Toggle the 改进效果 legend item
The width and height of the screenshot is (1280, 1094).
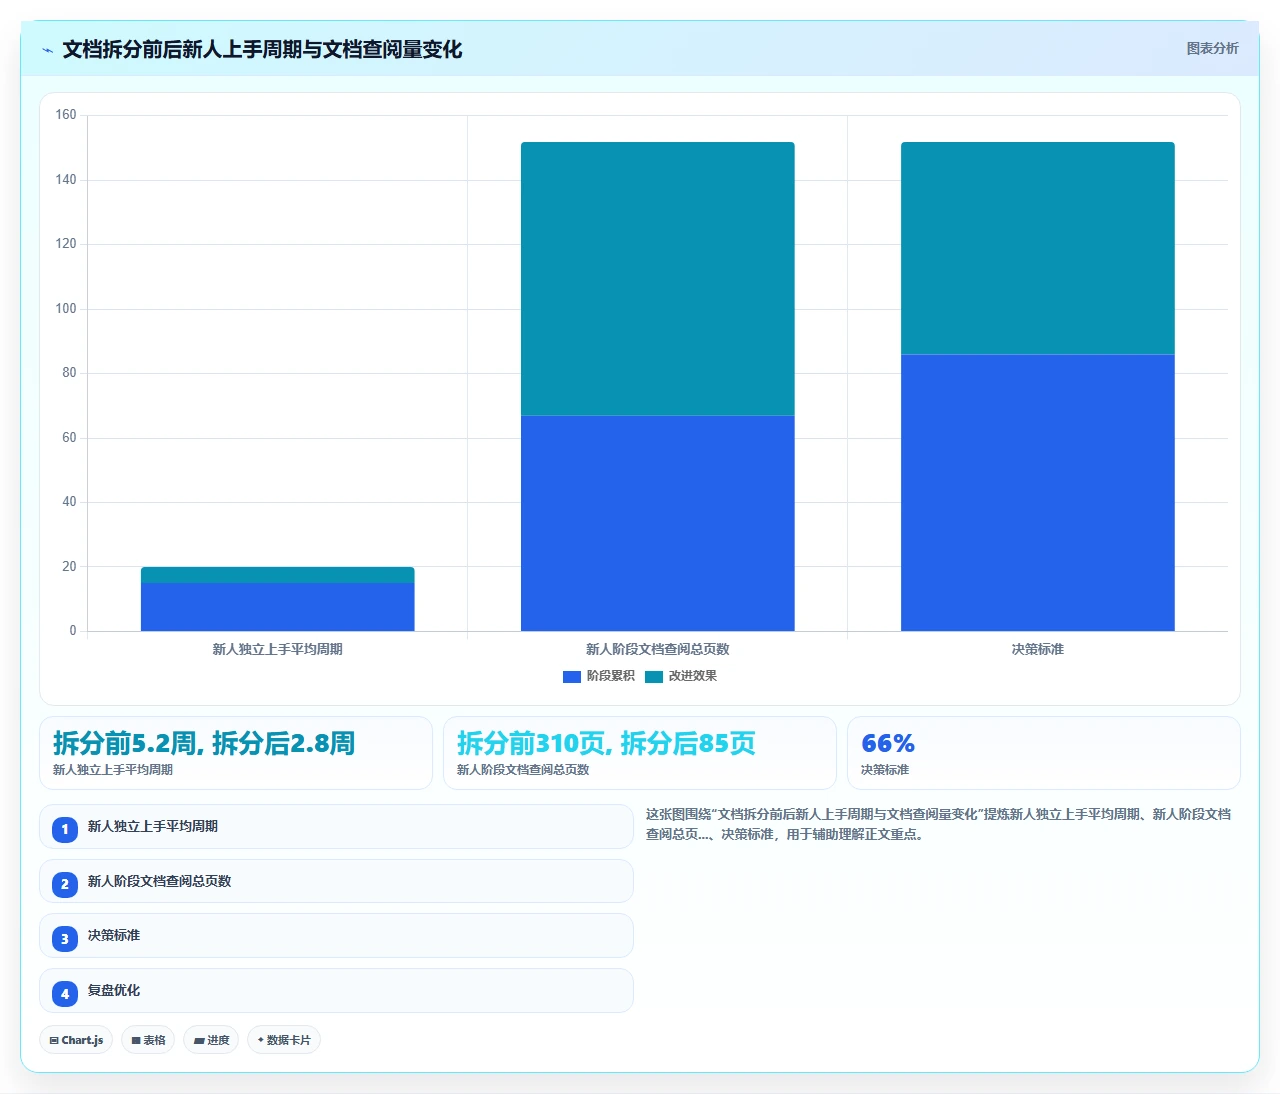pyautogui.click(x=681, y=676)
